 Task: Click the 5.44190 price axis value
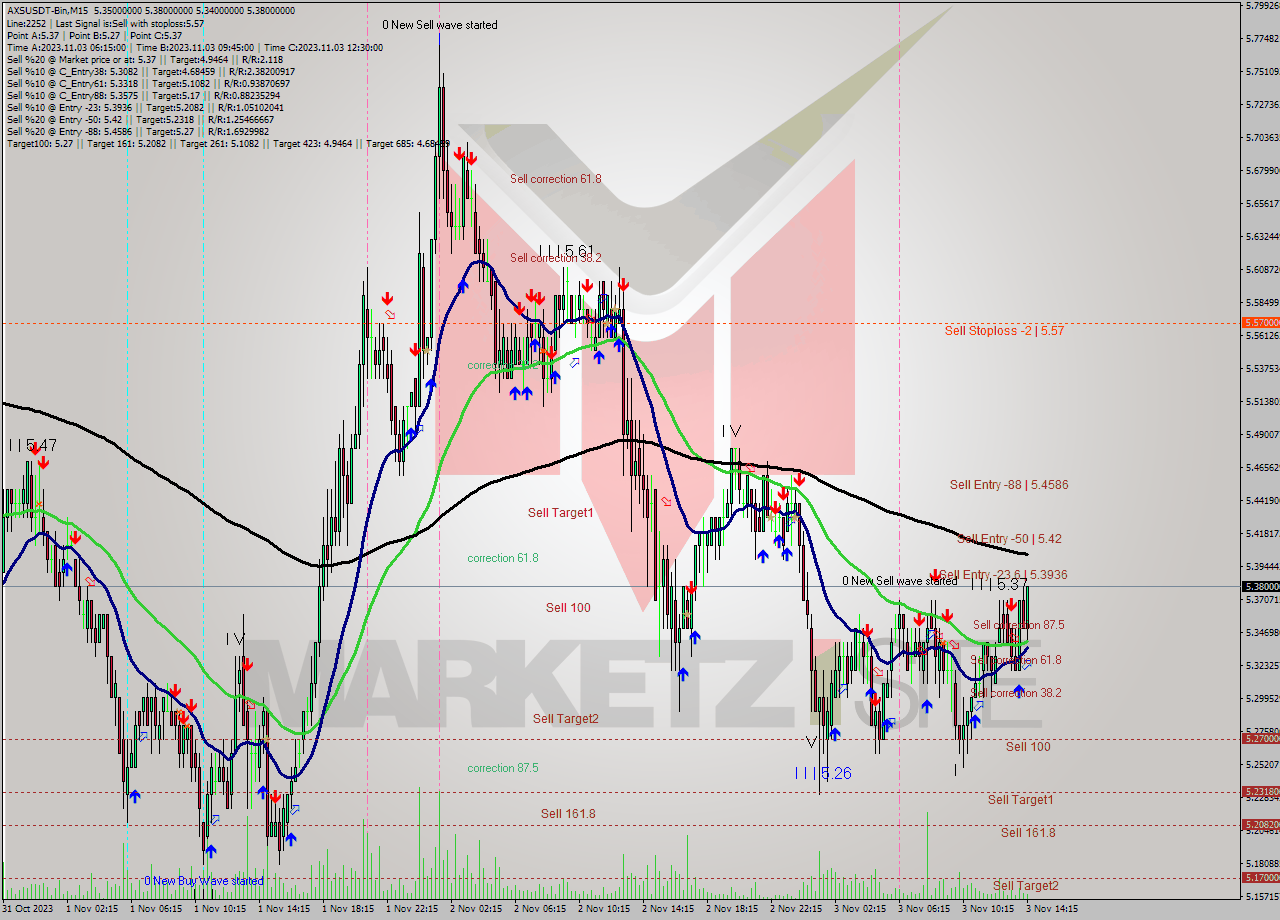pyautogui.click(x=1261, y=500)
